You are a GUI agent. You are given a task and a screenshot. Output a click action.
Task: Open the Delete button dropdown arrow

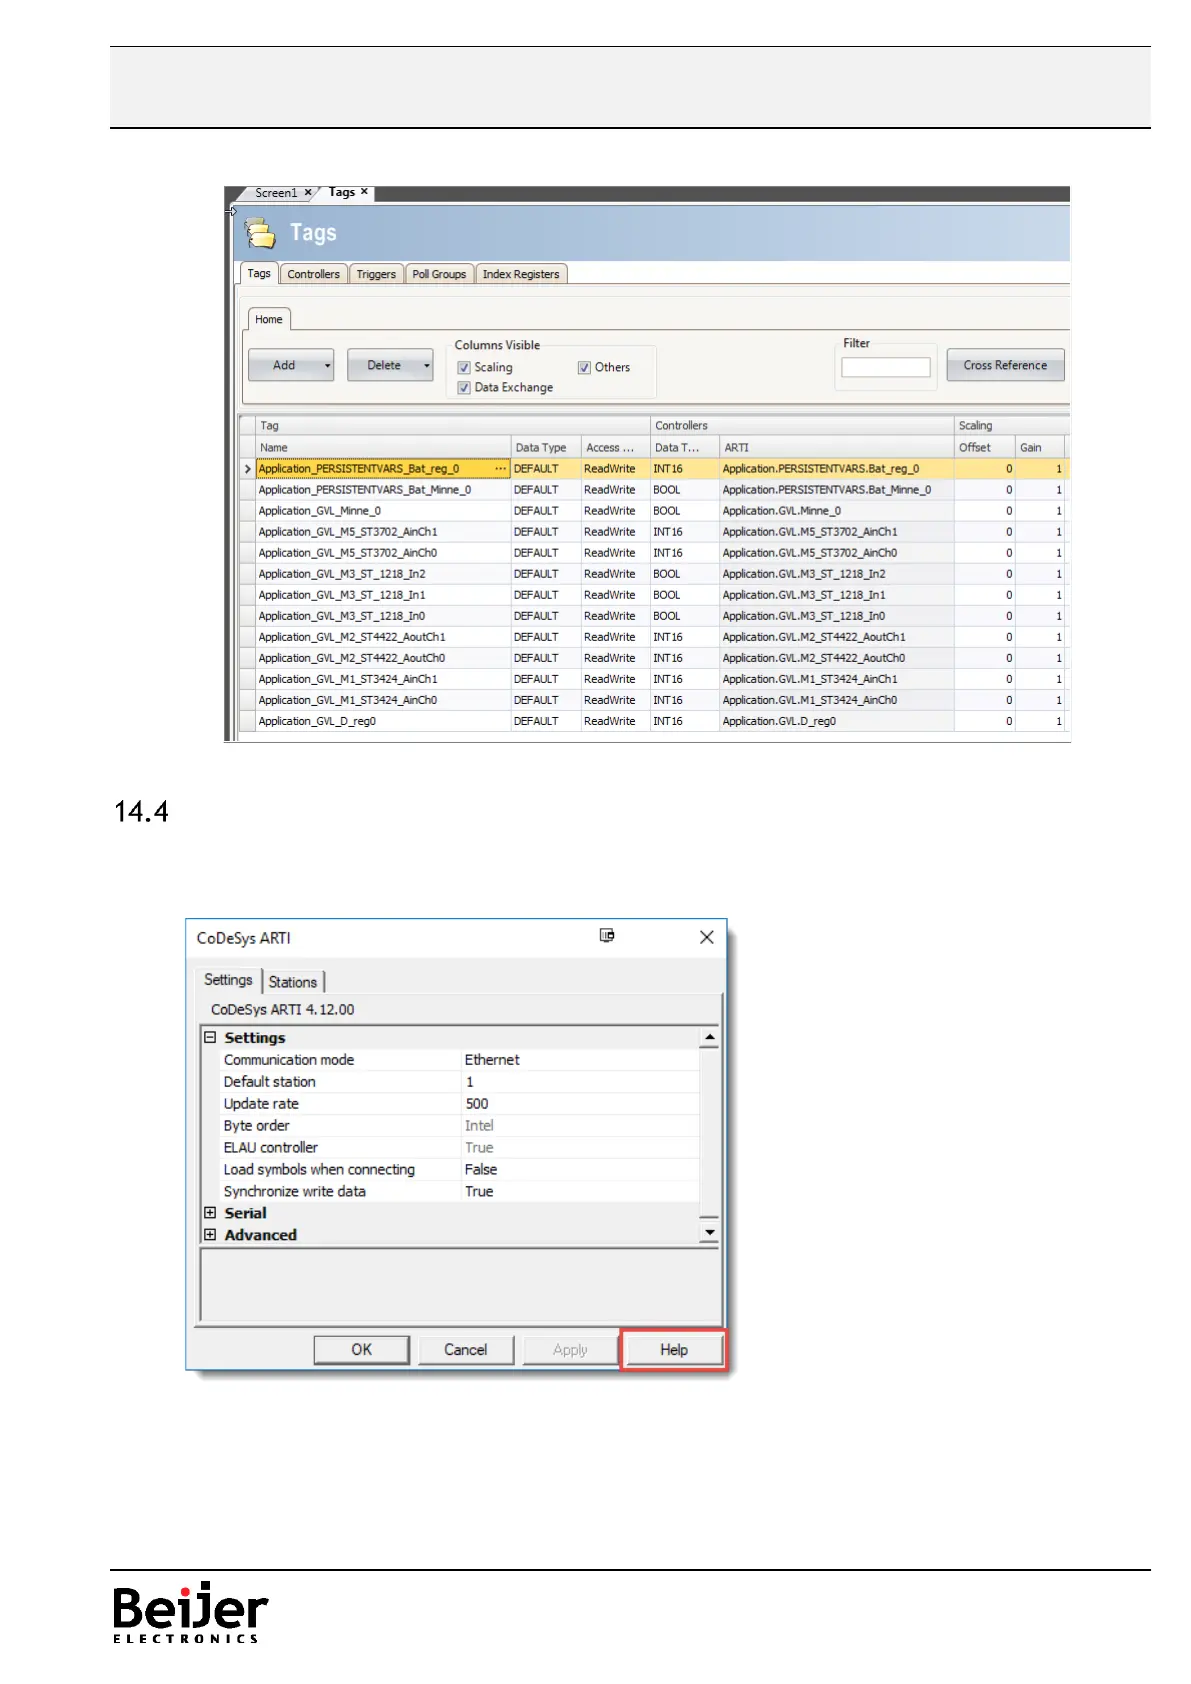[427, 366]
